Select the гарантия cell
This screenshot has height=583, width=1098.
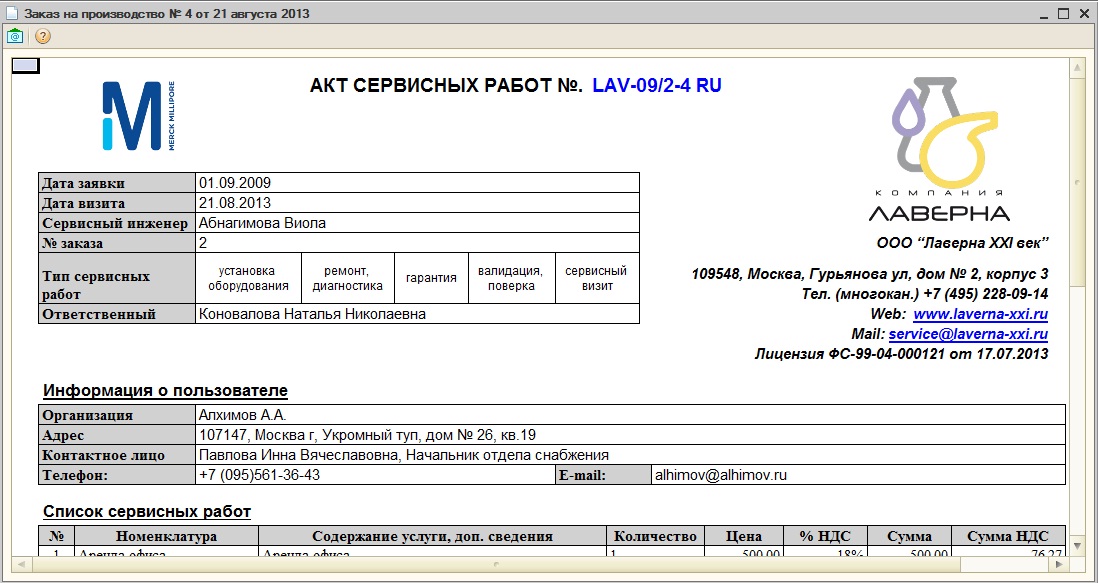tap(431, 279)
